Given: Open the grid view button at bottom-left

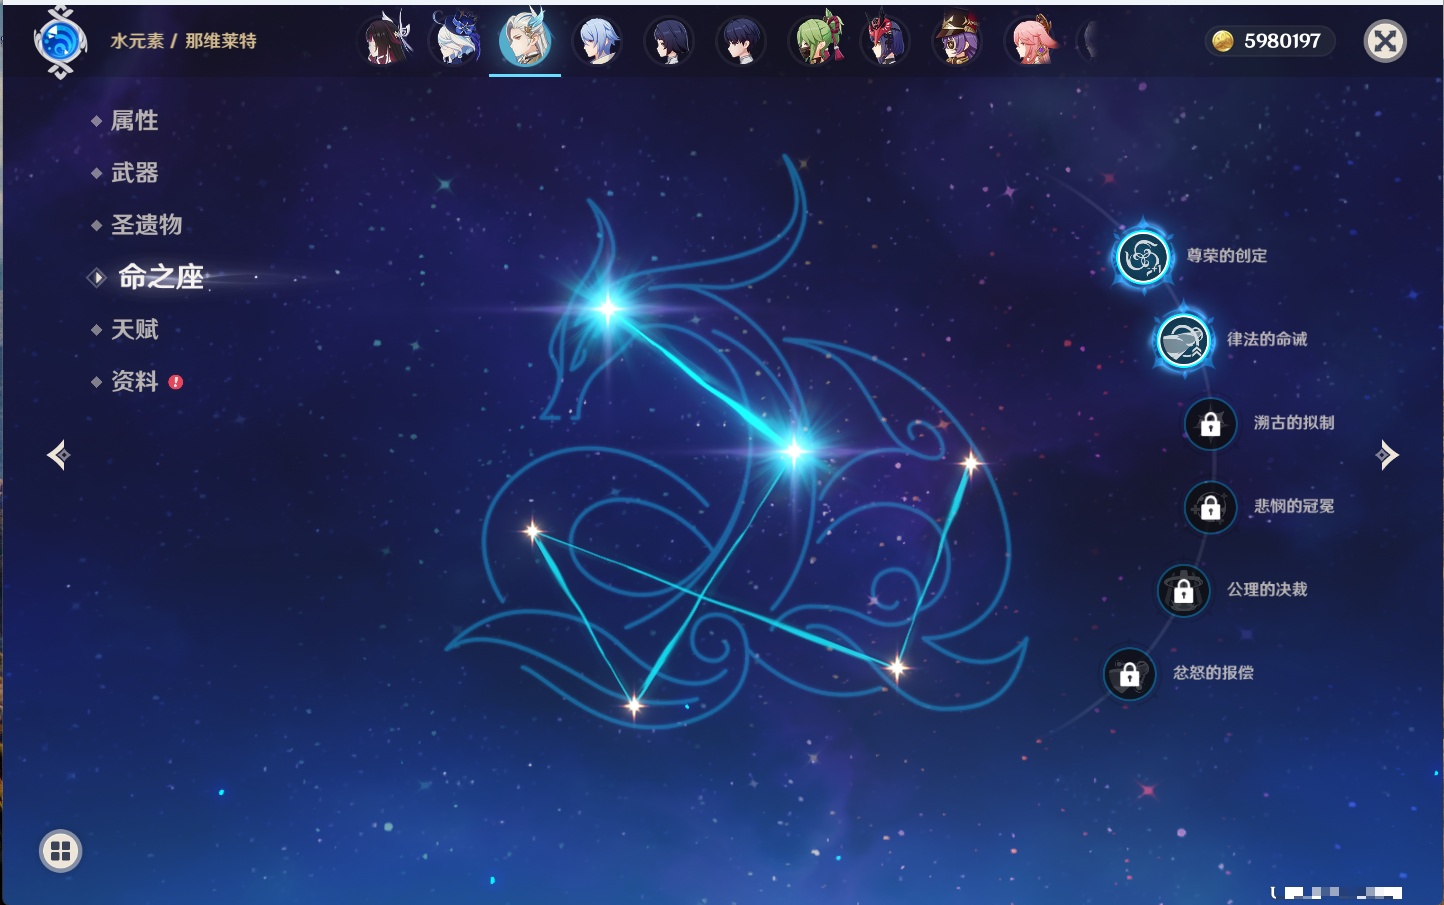Looking at the screenshot, I should [60, 851].
